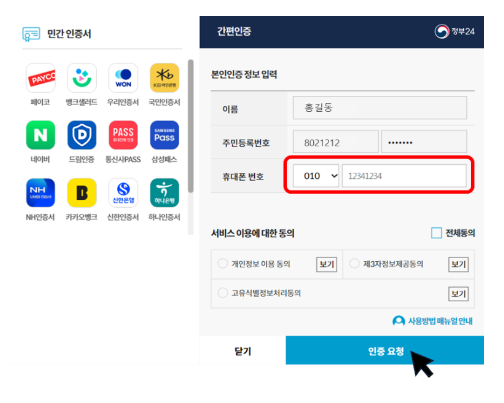Viewport: 504px width, 403px height.
Task: Choose the Bank Salad (뱅크샐러드) icon
Action: tap(82, 78)
